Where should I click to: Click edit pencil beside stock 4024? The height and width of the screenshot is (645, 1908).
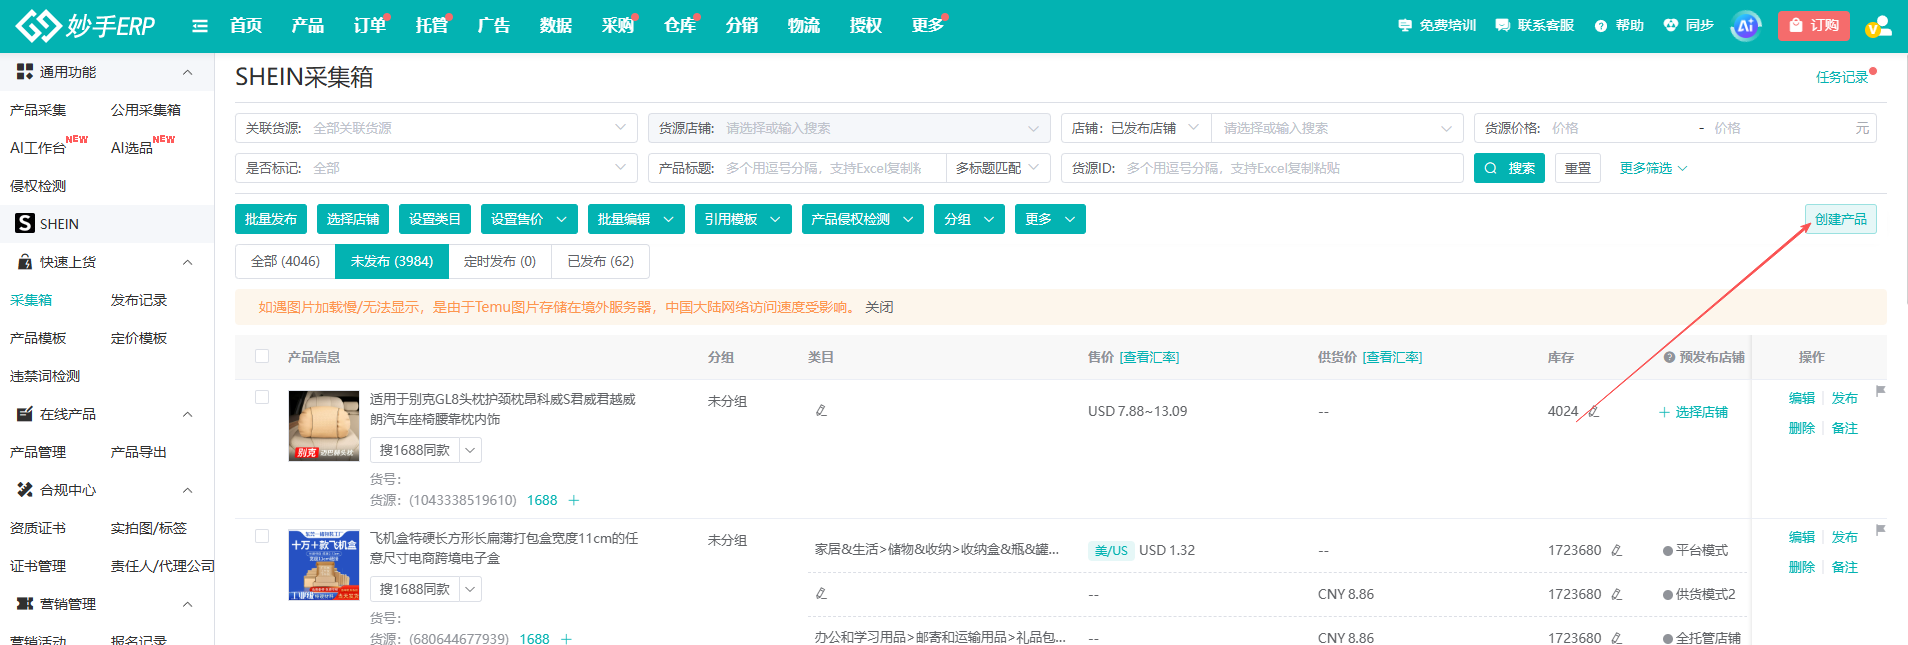(1594, 411)
